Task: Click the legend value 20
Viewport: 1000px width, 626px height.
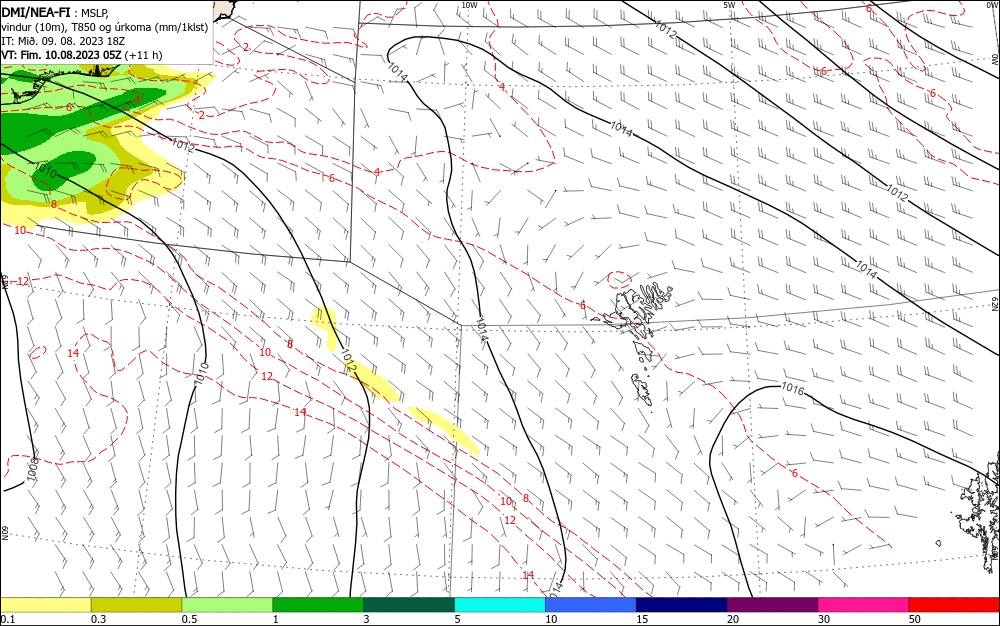Action: [x=733, y=619]
